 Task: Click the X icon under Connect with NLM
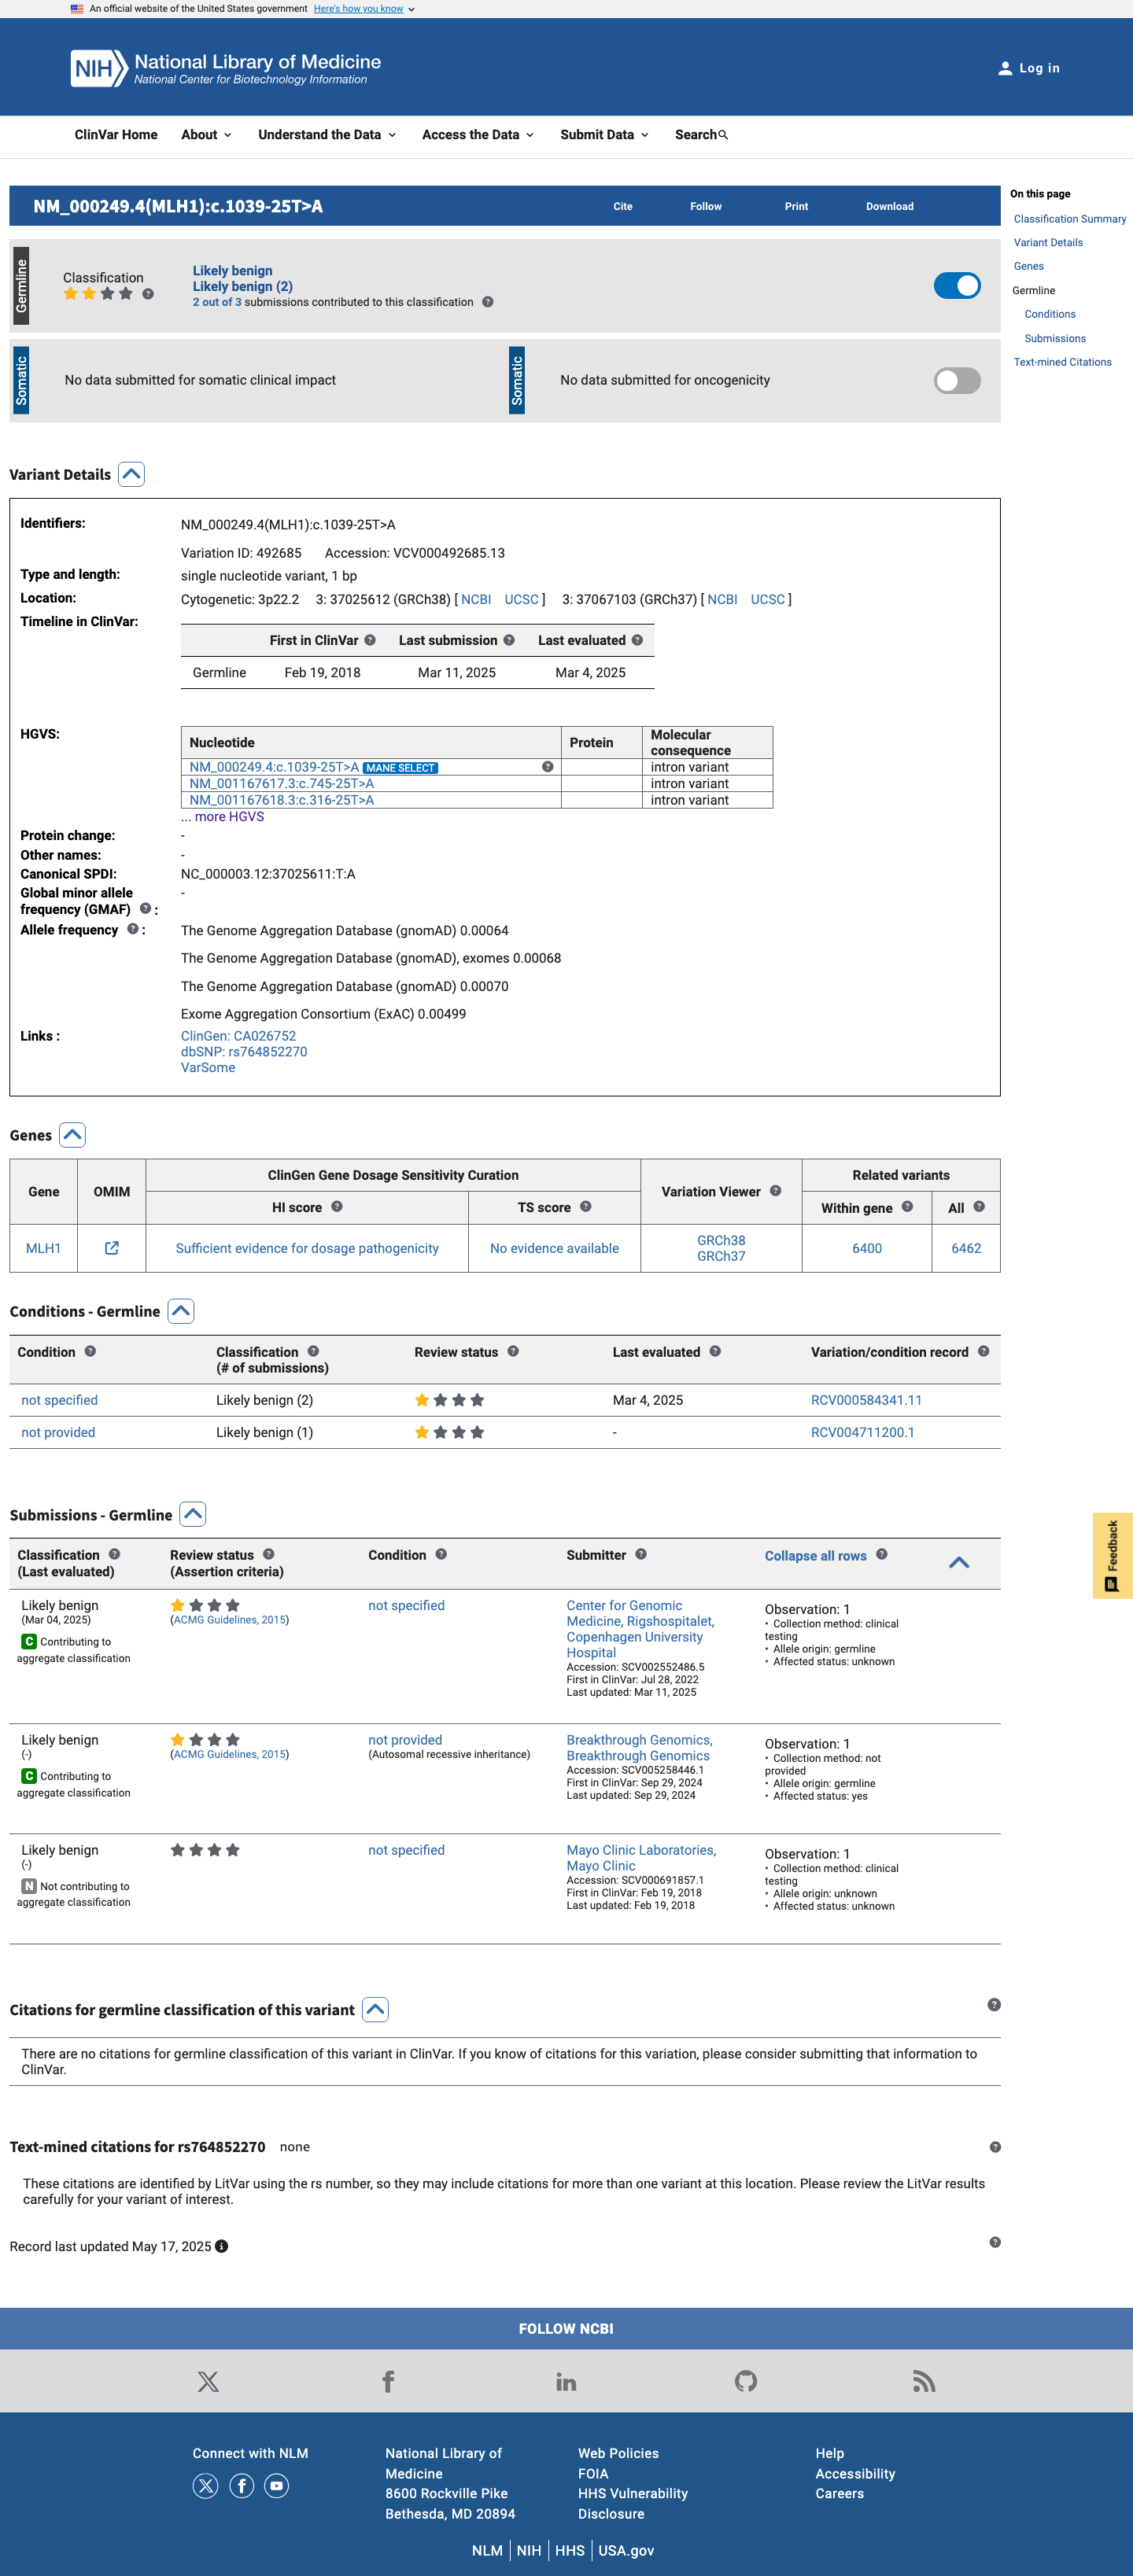[x=205, y=2486]
